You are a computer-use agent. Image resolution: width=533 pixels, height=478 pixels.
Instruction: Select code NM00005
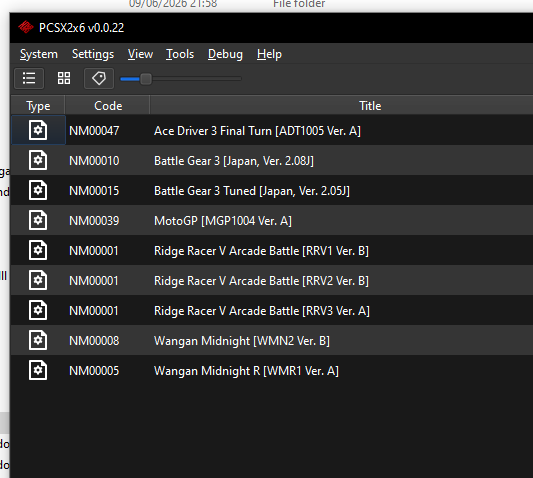coord(94,371)
